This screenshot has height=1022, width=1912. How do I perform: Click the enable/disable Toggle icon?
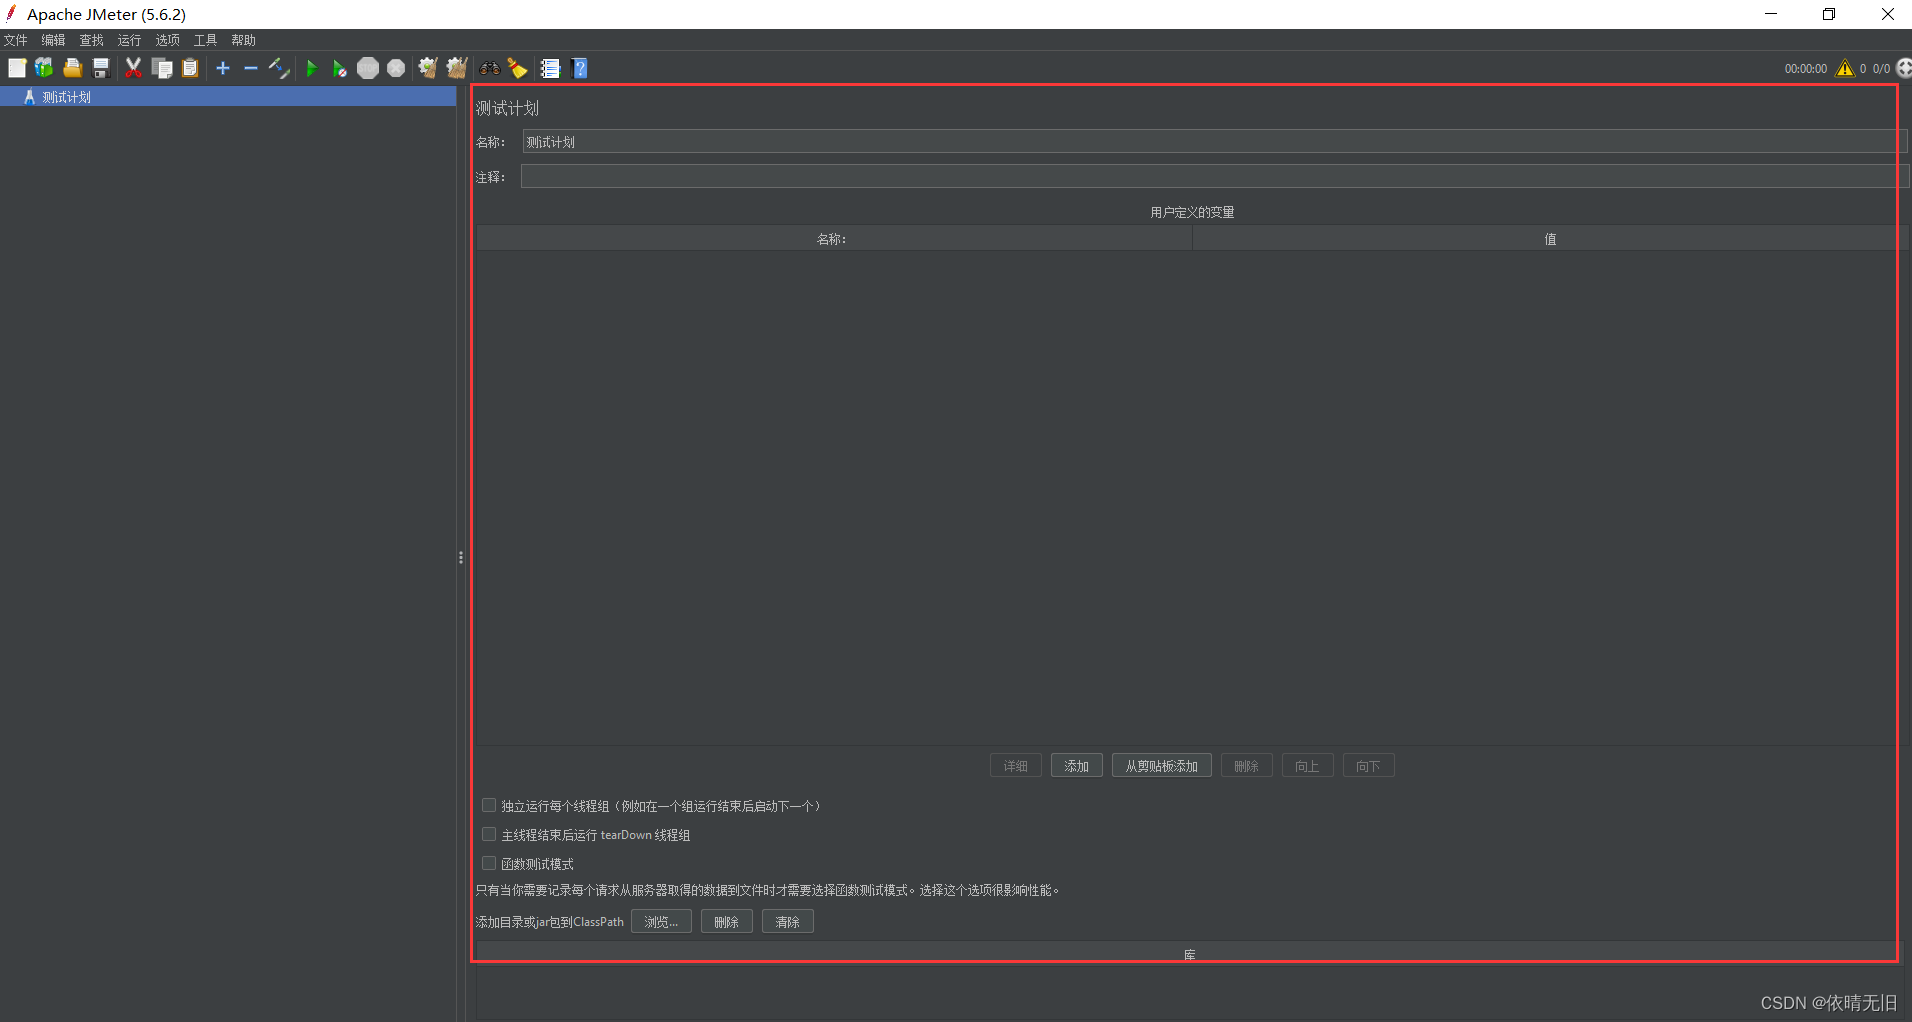click(279, 68)
